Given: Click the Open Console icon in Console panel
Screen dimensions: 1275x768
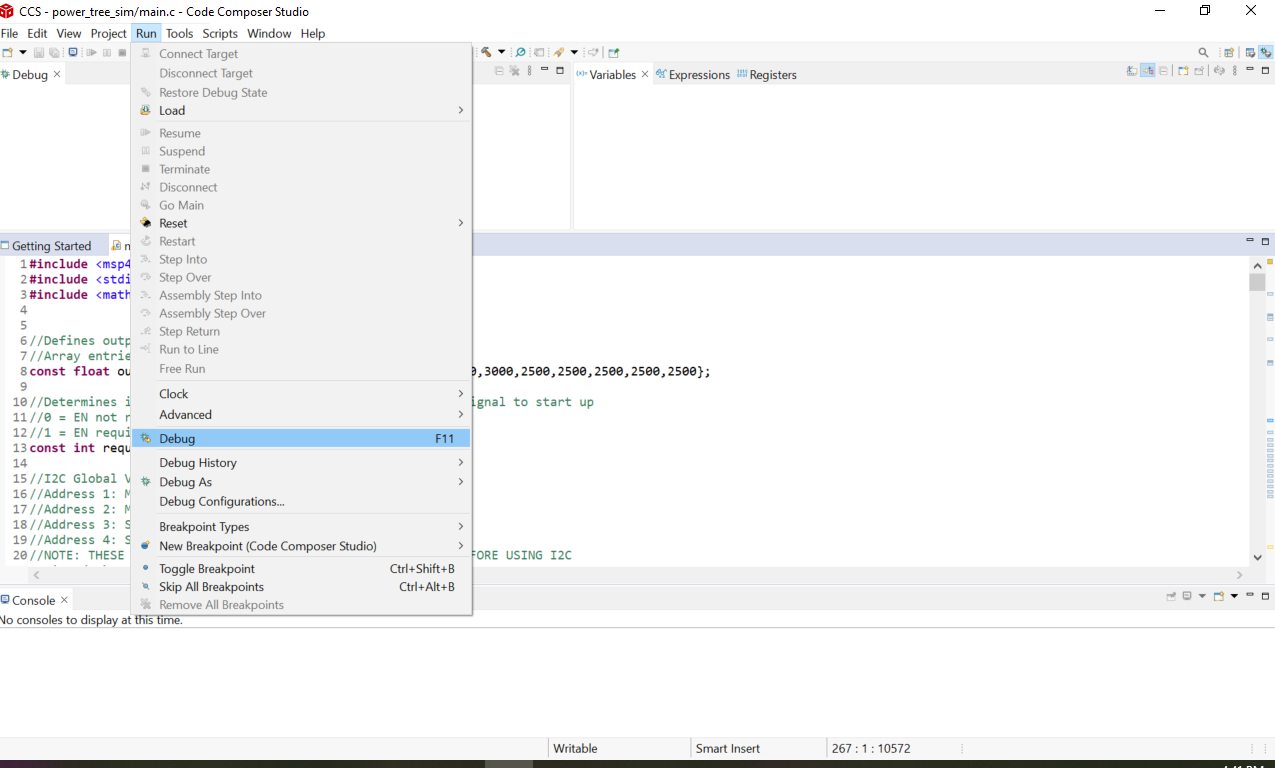Looking at the screenshot, I should (1219, 596).
